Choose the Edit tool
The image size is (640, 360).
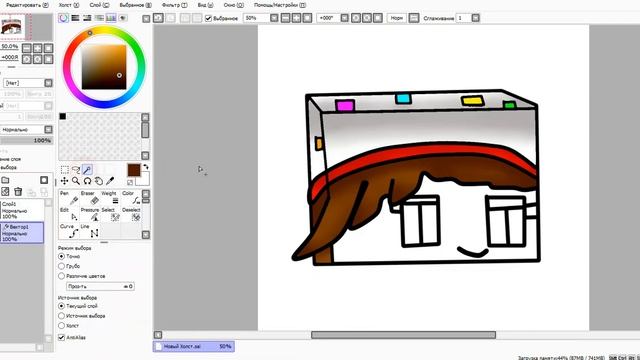coord(69,214)
